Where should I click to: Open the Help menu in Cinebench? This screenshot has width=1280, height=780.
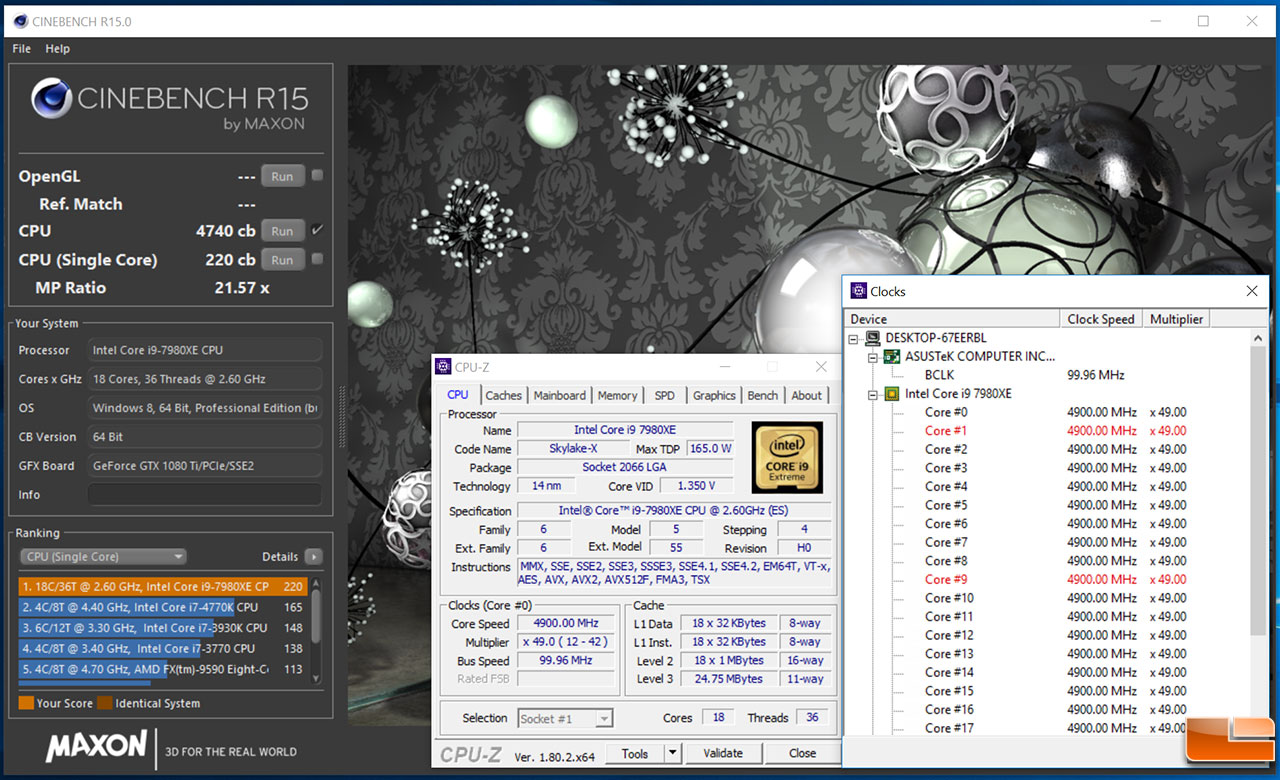[58, 48]
